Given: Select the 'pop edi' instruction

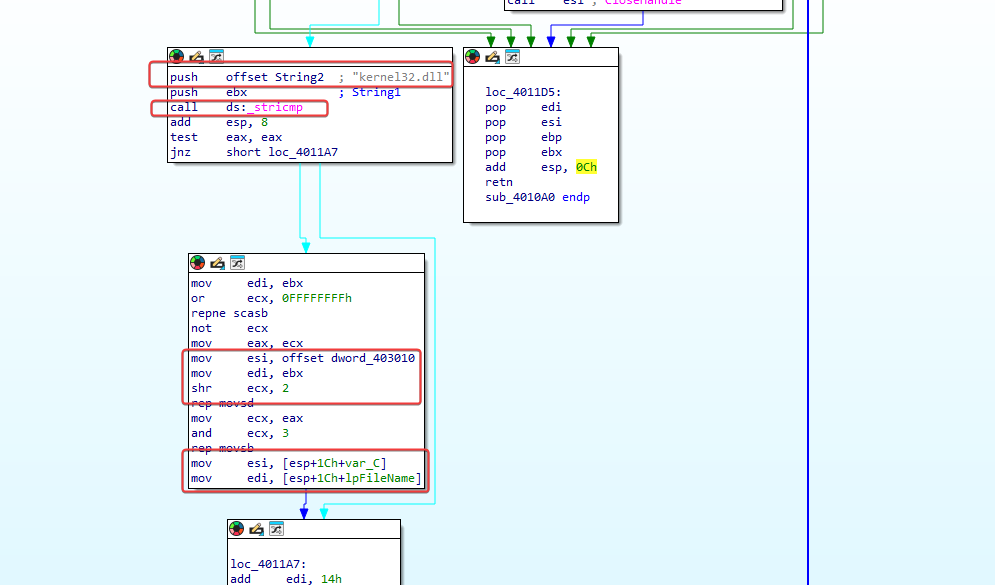Looking at the screenshot, I should (523, 107).
